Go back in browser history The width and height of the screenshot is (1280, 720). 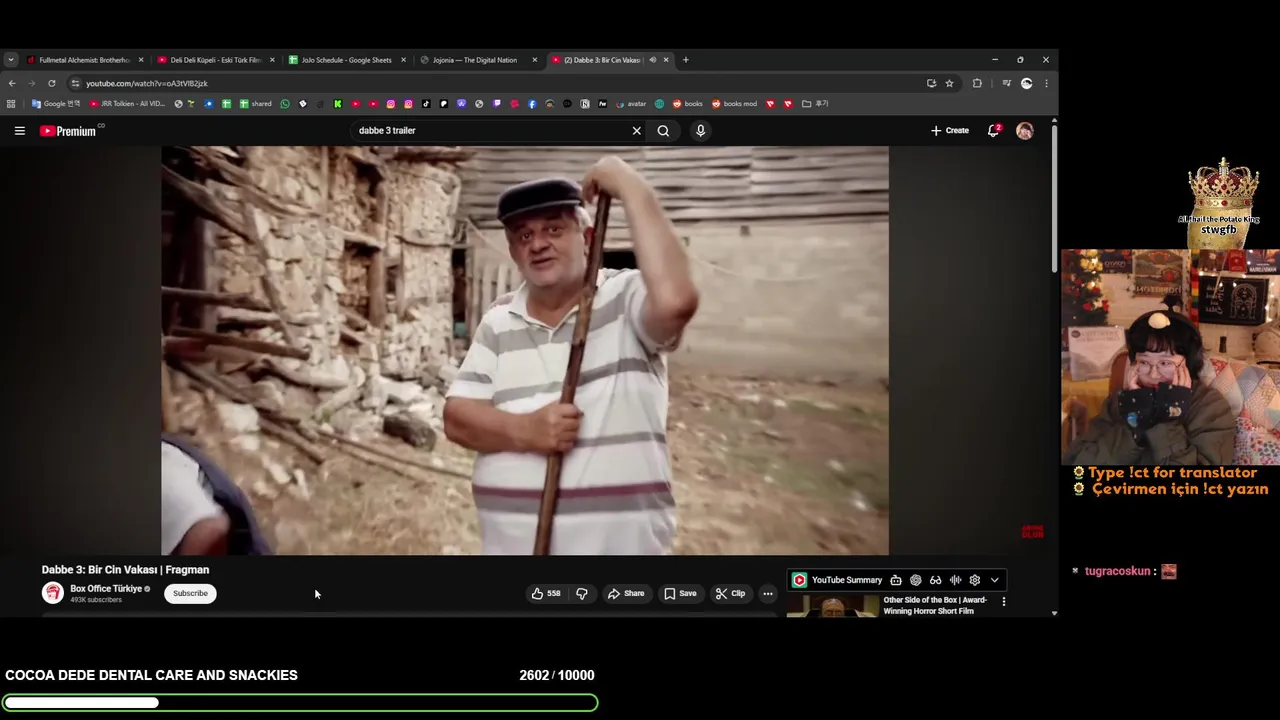(x=12, y=83)
